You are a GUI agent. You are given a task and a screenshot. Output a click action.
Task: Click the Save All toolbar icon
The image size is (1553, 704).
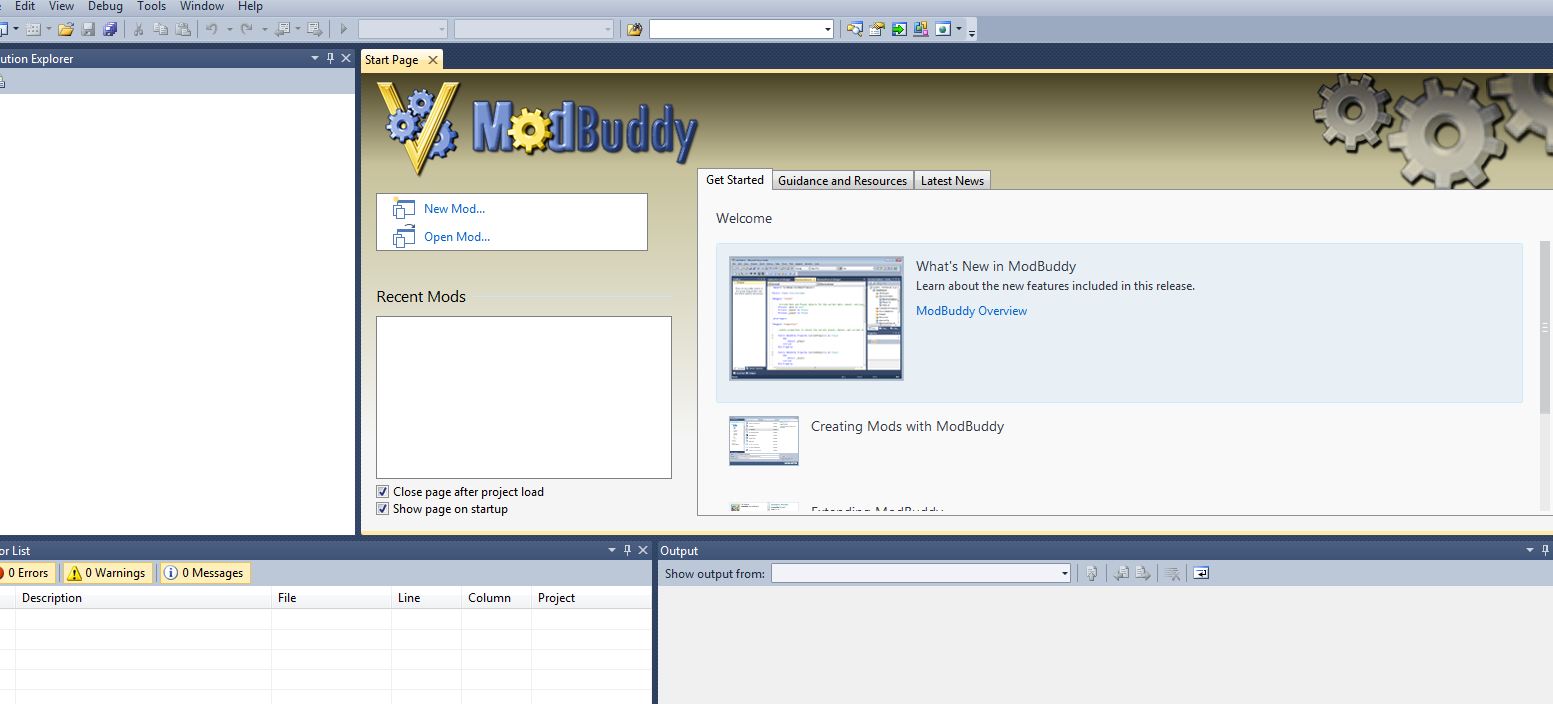tap(110, 29)
